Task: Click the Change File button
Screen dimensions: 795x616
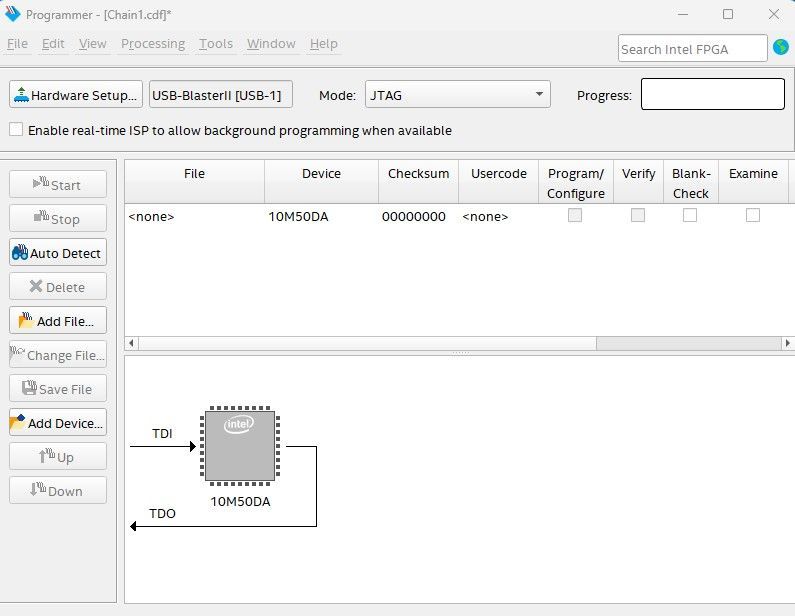Action: pyautogui.click(x=58, y=354)
